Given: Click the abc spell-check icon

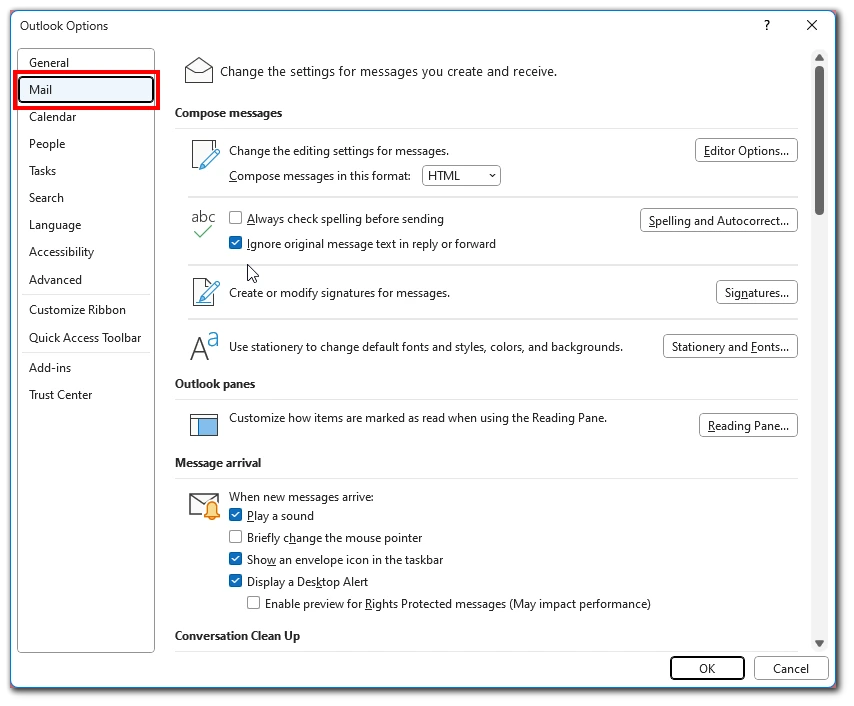Looking at the screenshot, I should (203, 224).
